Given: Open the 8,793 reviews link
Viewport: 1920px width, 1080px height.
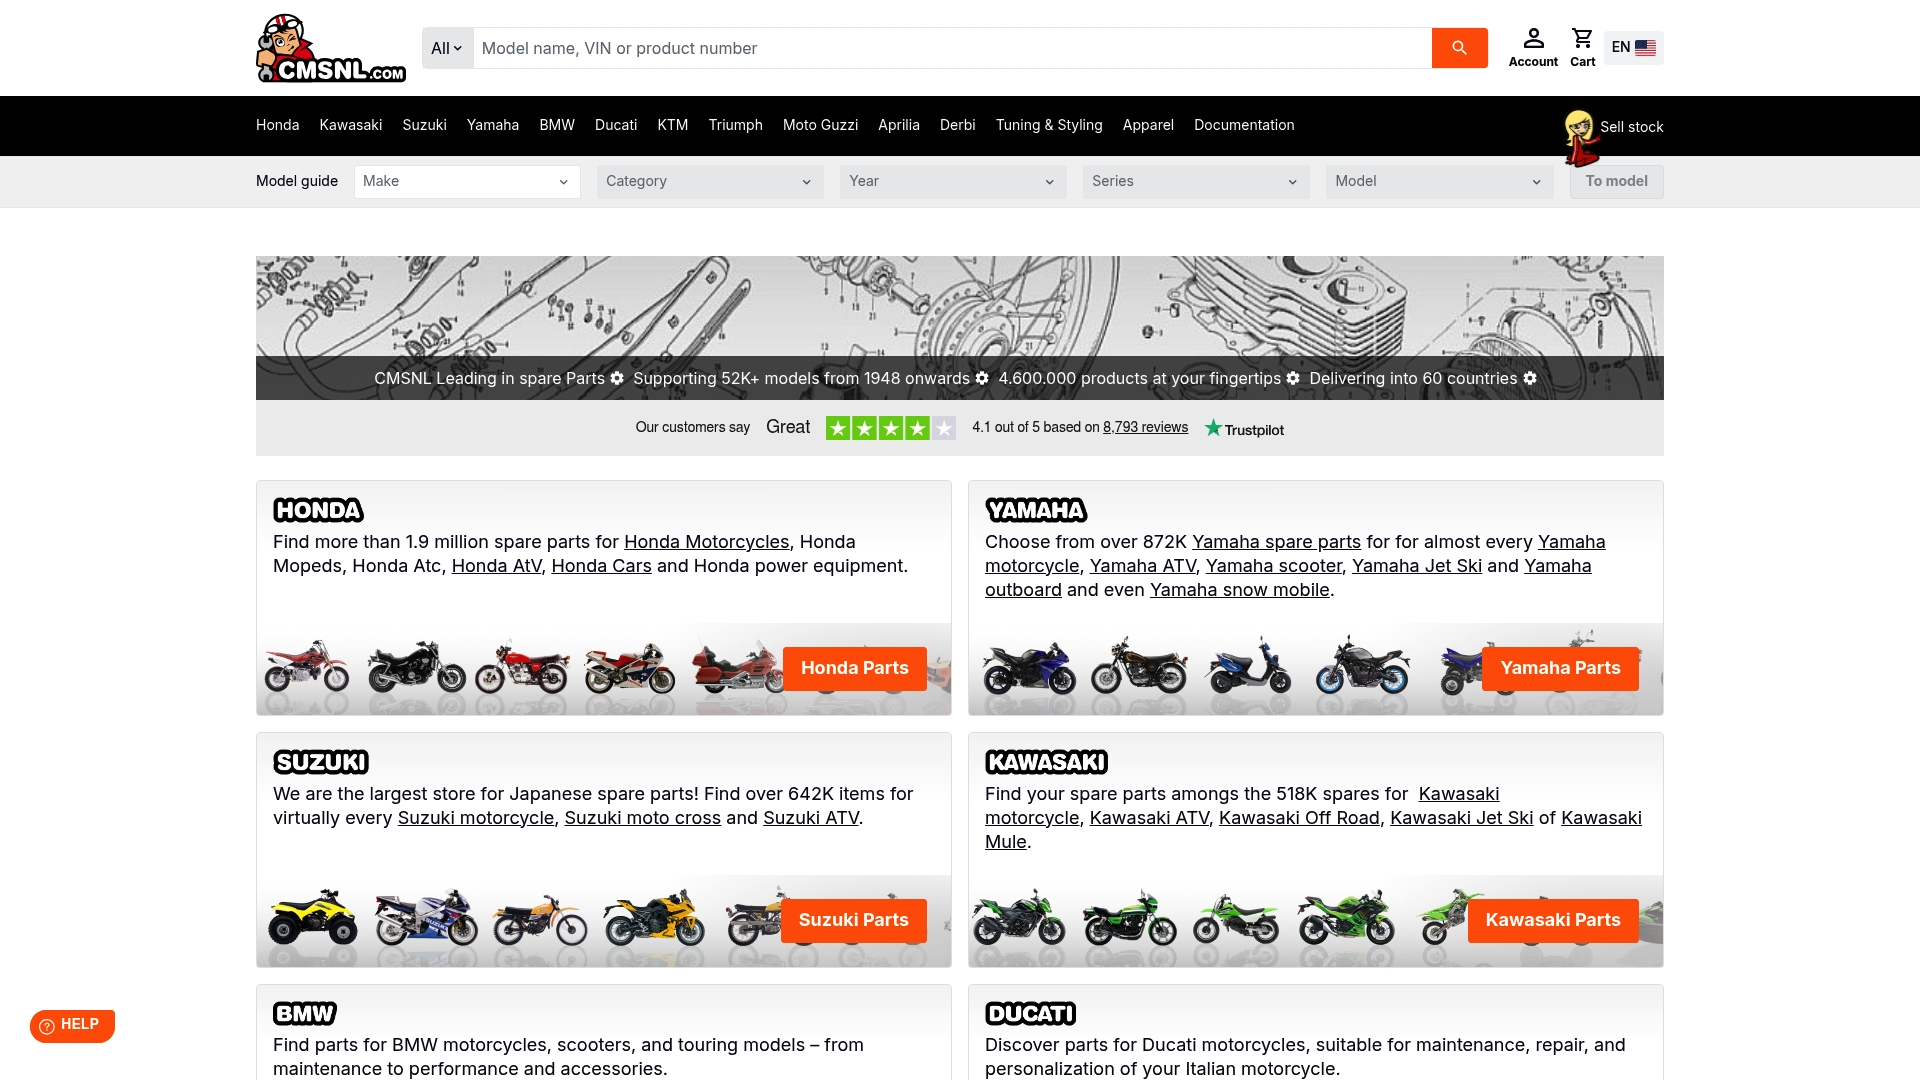Looking at the screenshot, I should tap(1146, 427).
